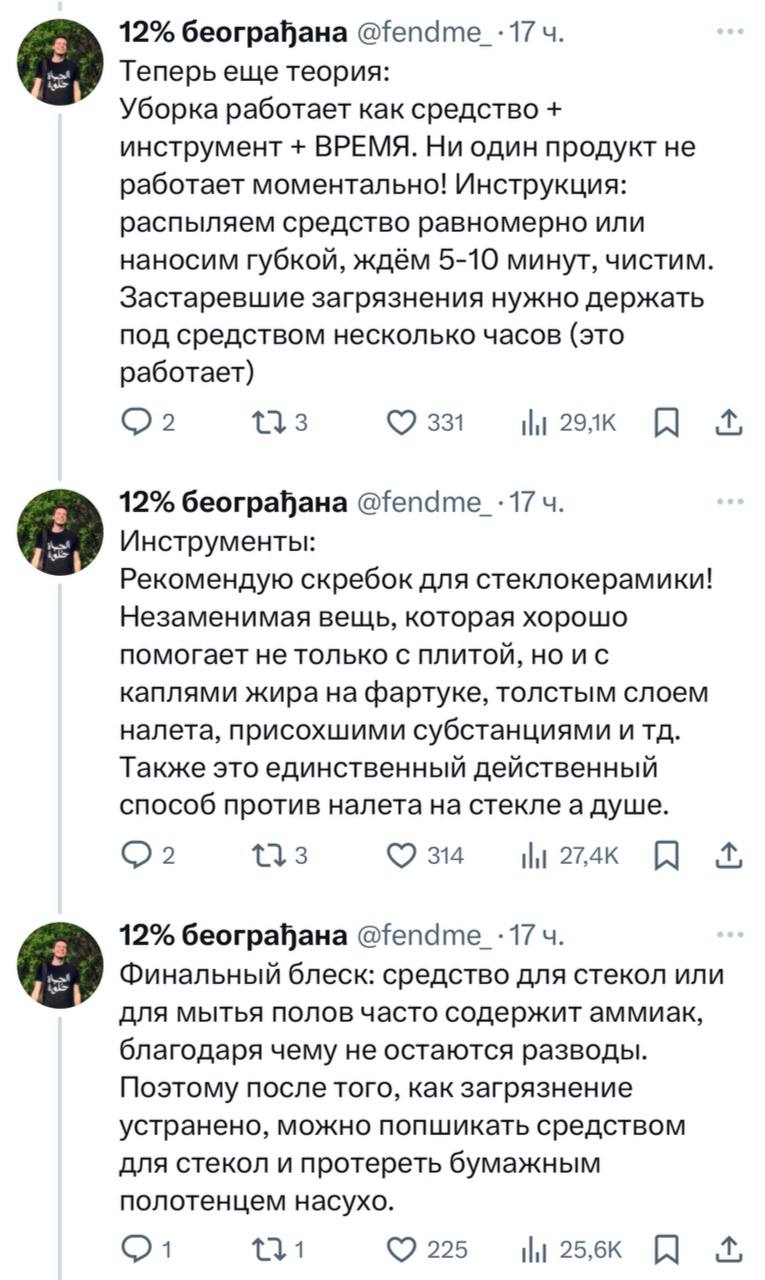Open the @fendme_ handle in the first tweet
Screen dimensions: 765x1280
coord(424,34)
